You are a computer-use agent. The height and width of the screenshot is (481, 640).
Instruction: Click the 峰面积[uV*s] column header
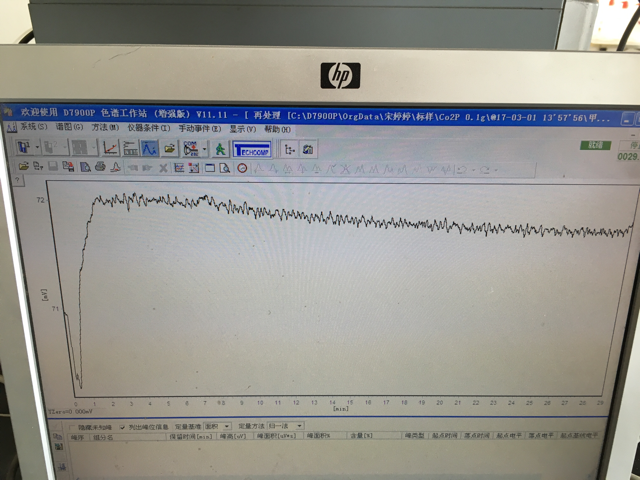pyautogui.click(x=279, y=436)
